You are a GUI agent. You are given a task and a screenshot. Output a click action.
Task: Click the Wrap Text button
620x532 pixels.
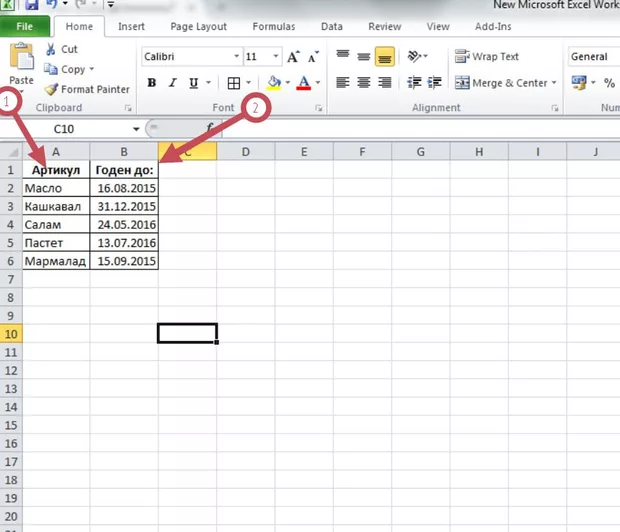click(487, 57)
